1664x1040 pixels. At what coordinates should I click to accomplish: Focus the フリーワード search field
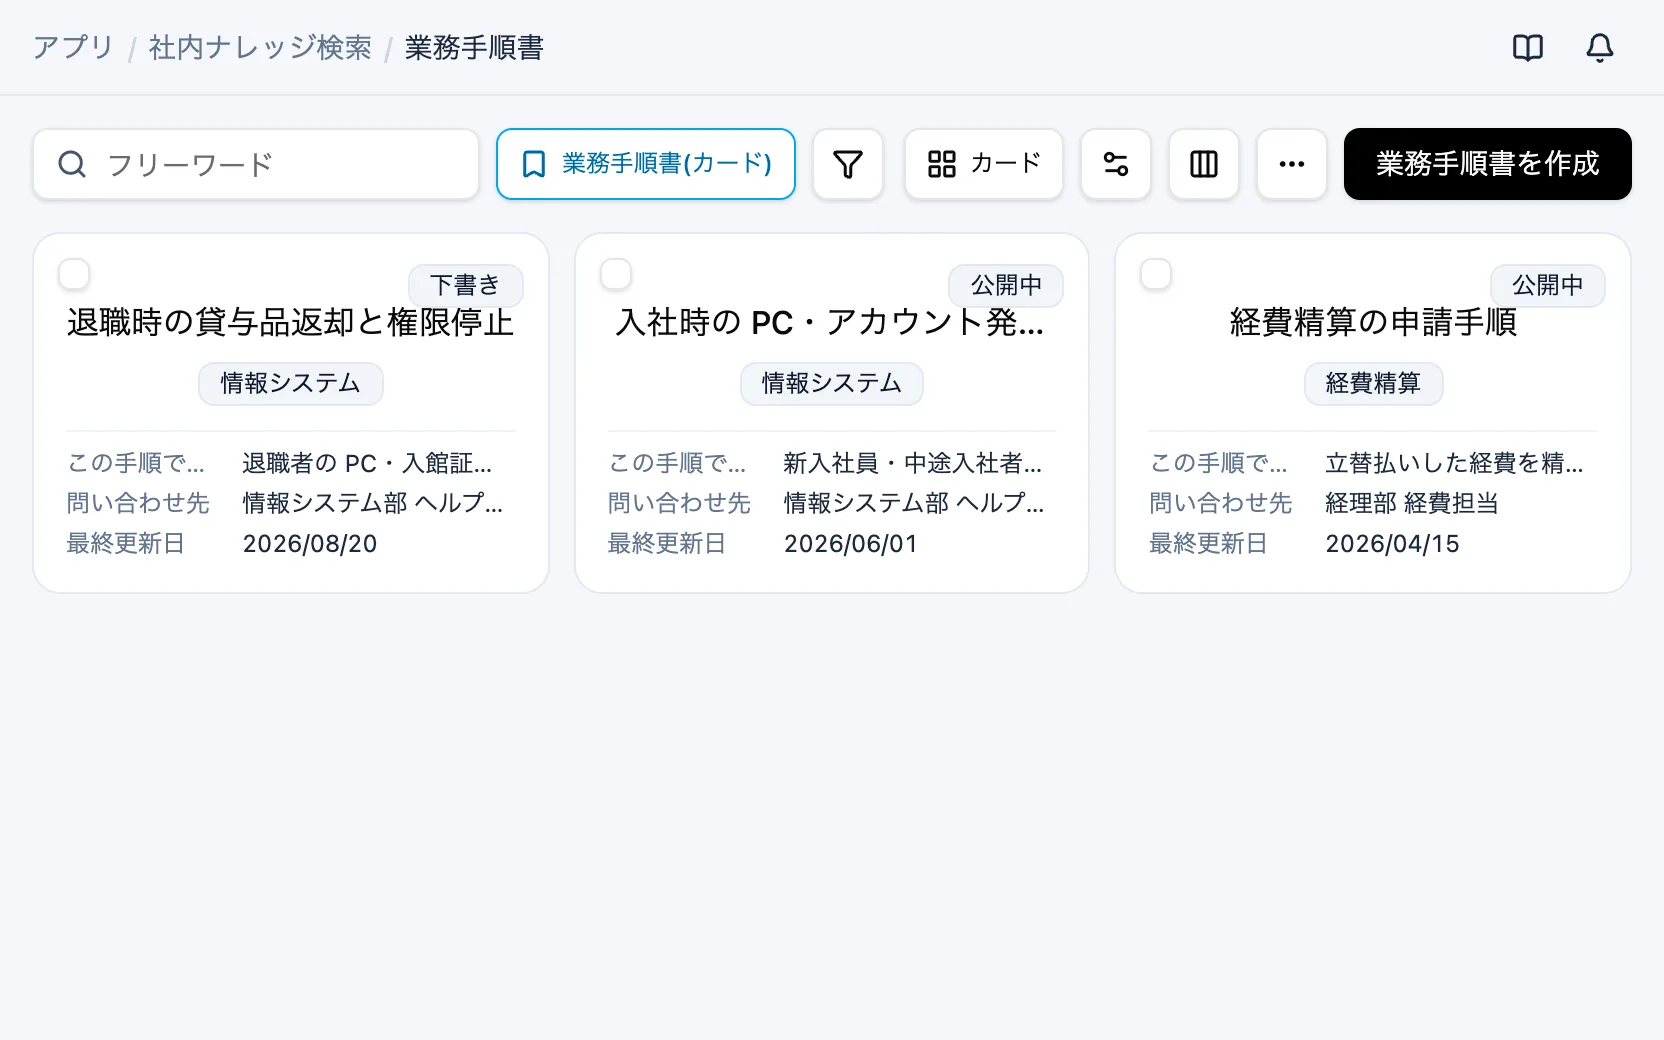pyautogui.click(x=256, y=164)
